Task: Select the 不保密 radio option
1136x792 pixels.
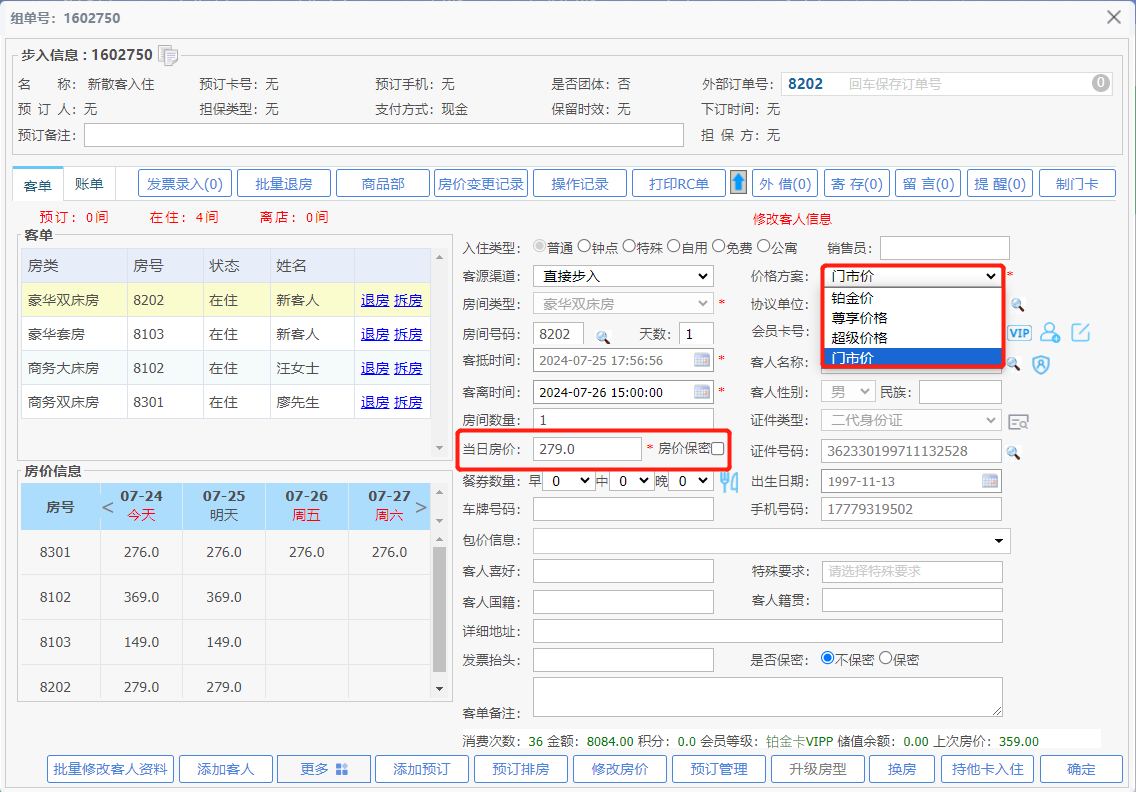Action: pos(827,658)
